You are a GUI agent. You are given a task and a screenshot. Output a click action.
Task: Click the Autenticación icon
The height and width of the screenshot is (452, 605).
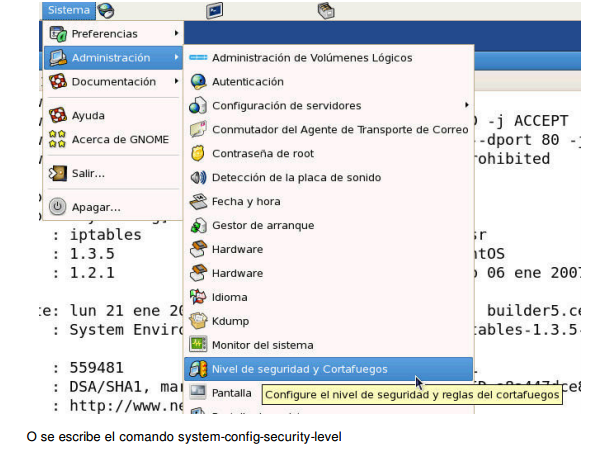(x=198, y=82)
